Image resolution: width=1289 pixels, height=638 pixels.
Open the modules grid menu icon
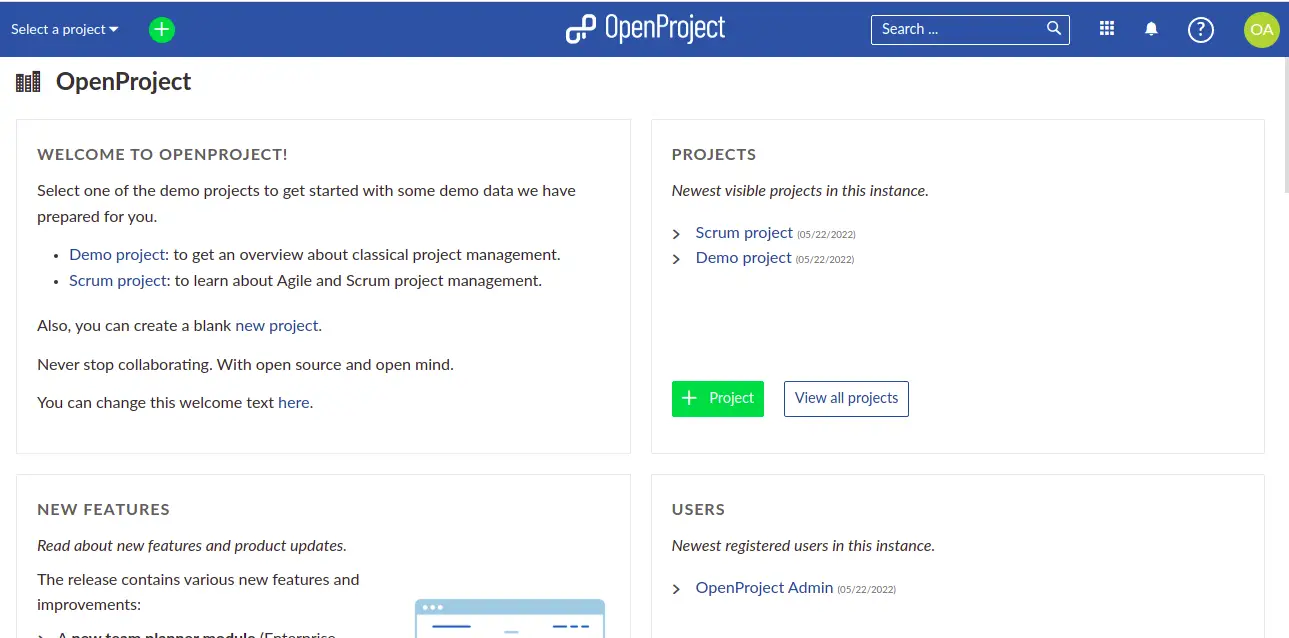click(1107, 29)
